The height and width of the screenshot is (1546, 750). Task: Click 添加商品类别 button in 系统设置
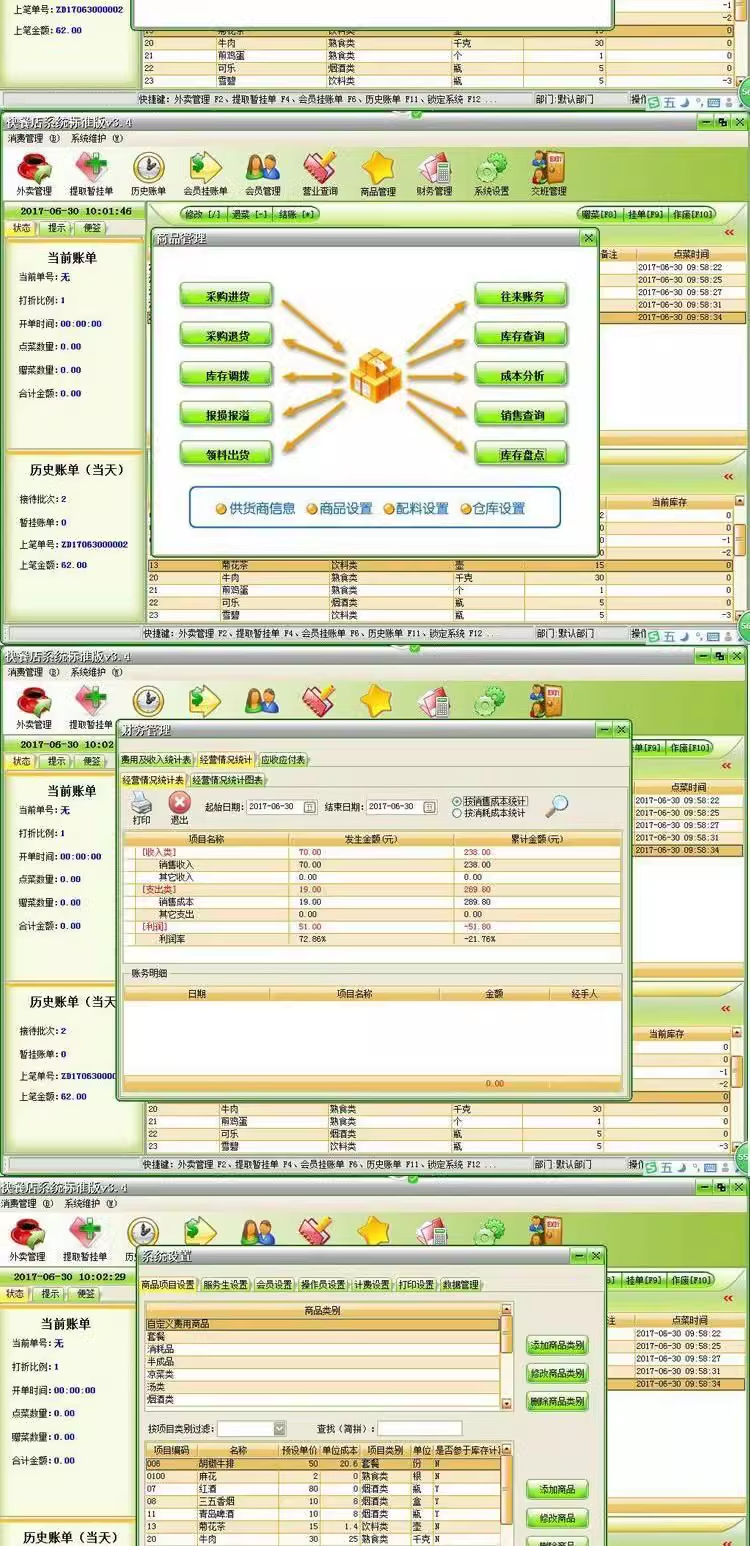tap(557, 1345)
